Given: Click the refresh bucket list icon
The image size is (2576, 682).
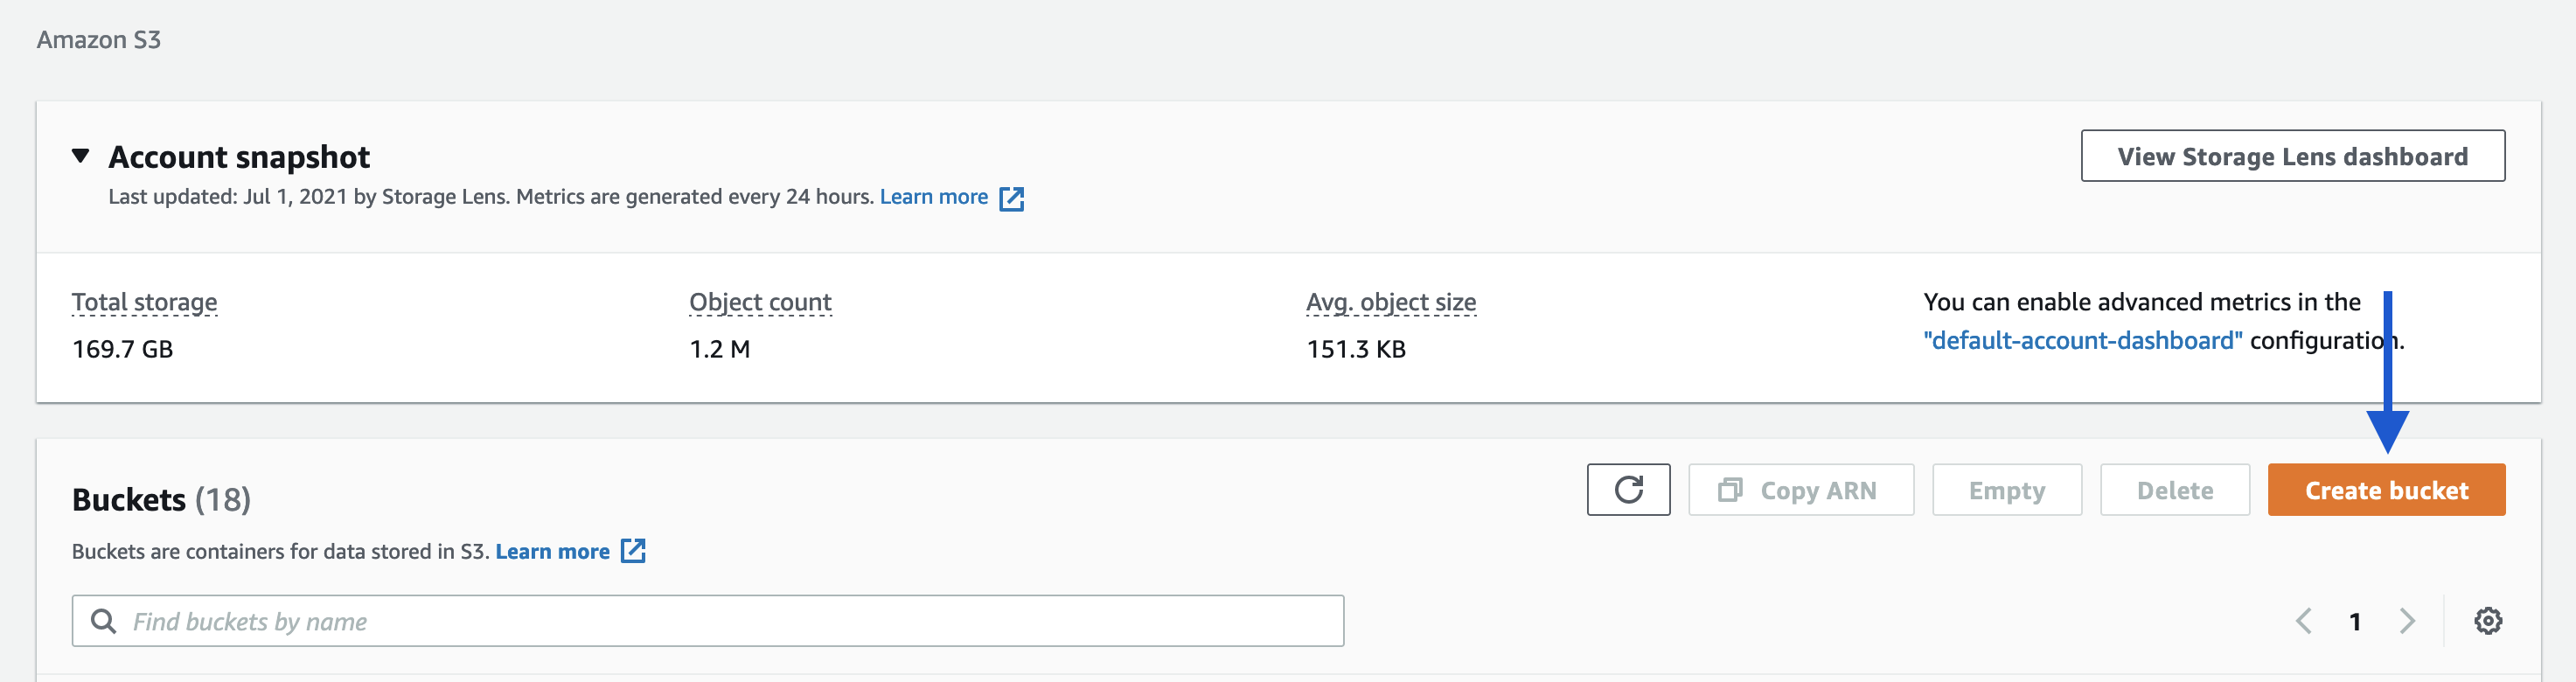Looking at the screenshot, I should 1629,490.
